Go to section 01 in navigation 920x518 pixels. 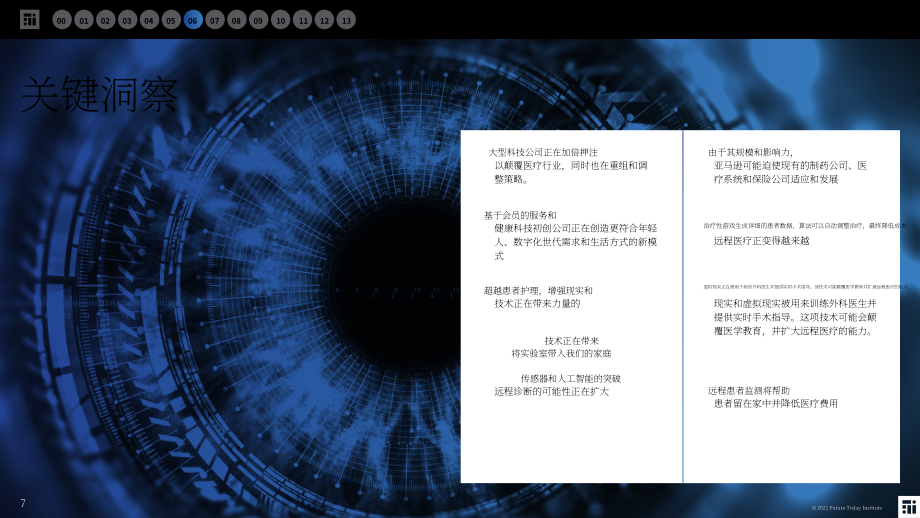[x=83, y=20]
